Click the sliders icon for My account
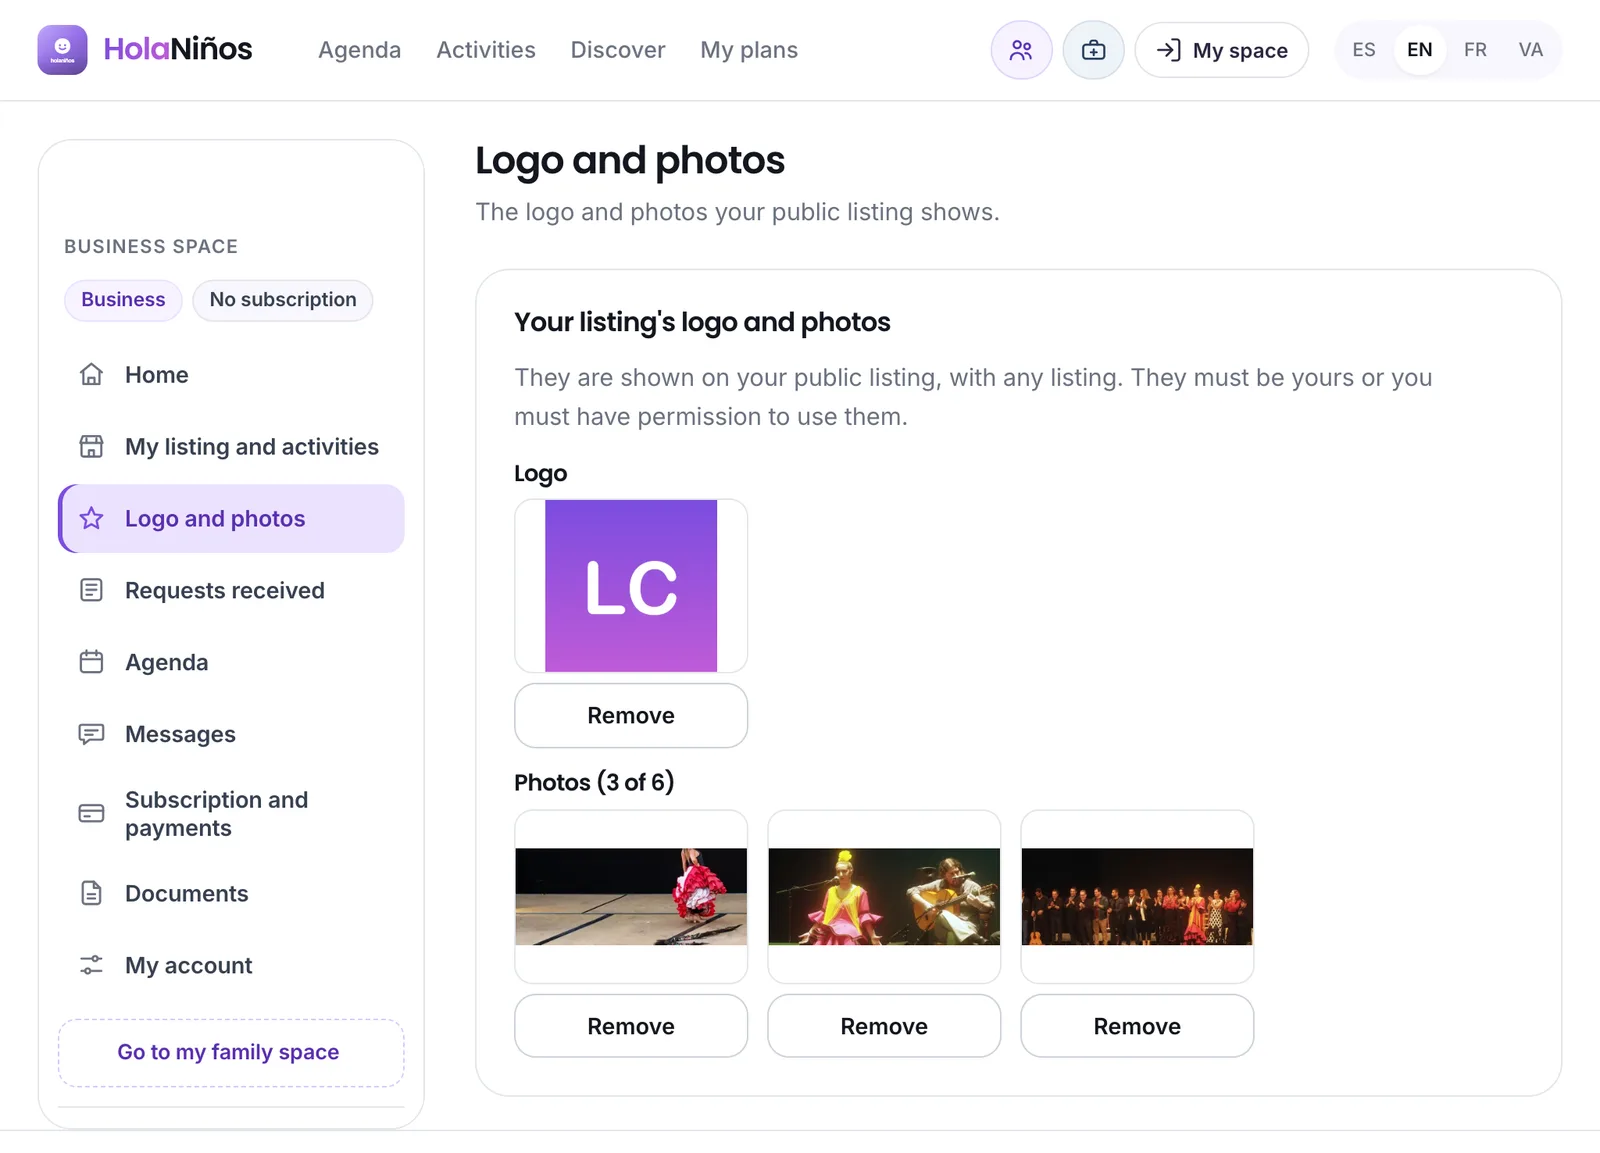The image size is (1600, 1153). tap(91, 966)
